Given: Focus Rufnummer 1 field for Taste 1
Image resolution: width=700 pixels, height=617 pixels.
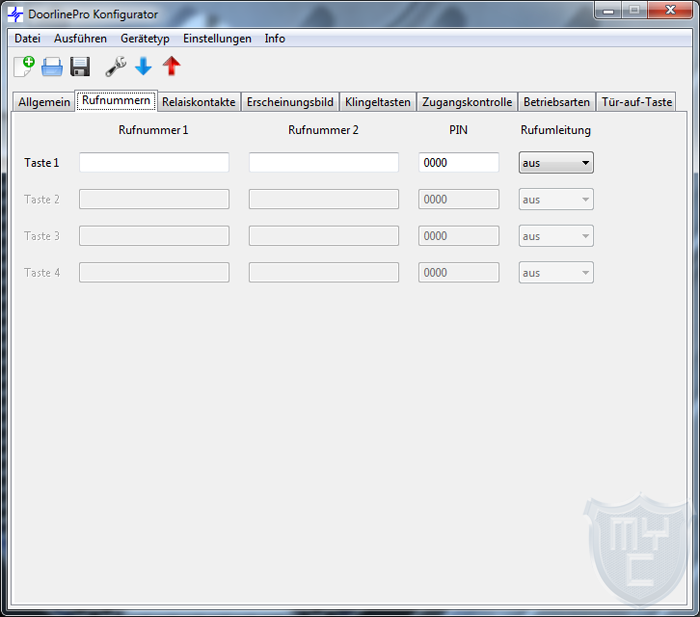Looking at the screenshot, I should coord(154,163).
